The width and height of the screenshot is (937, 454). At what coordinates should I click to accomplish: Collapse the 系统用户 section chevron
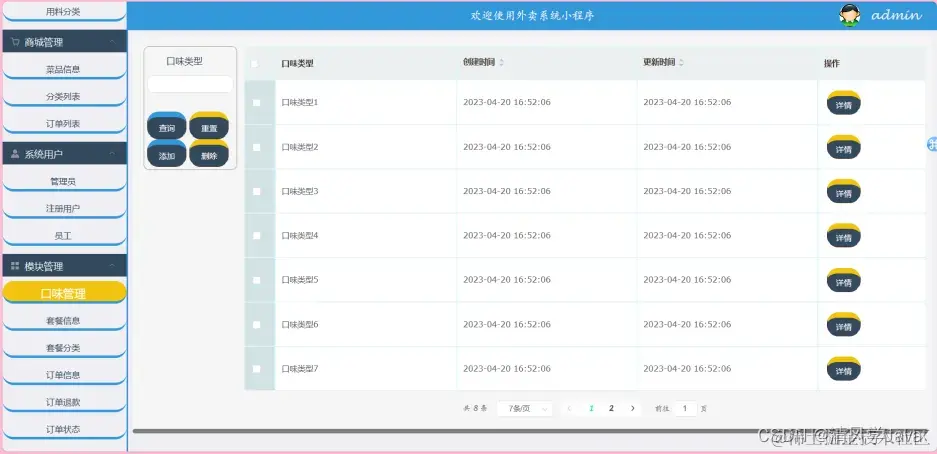[112, 154]
